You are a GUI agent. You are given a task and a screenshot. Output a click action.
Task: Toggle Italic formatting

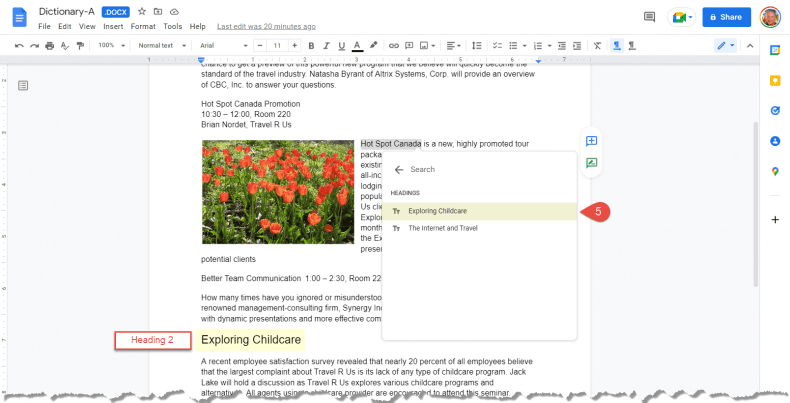[326, 45]
